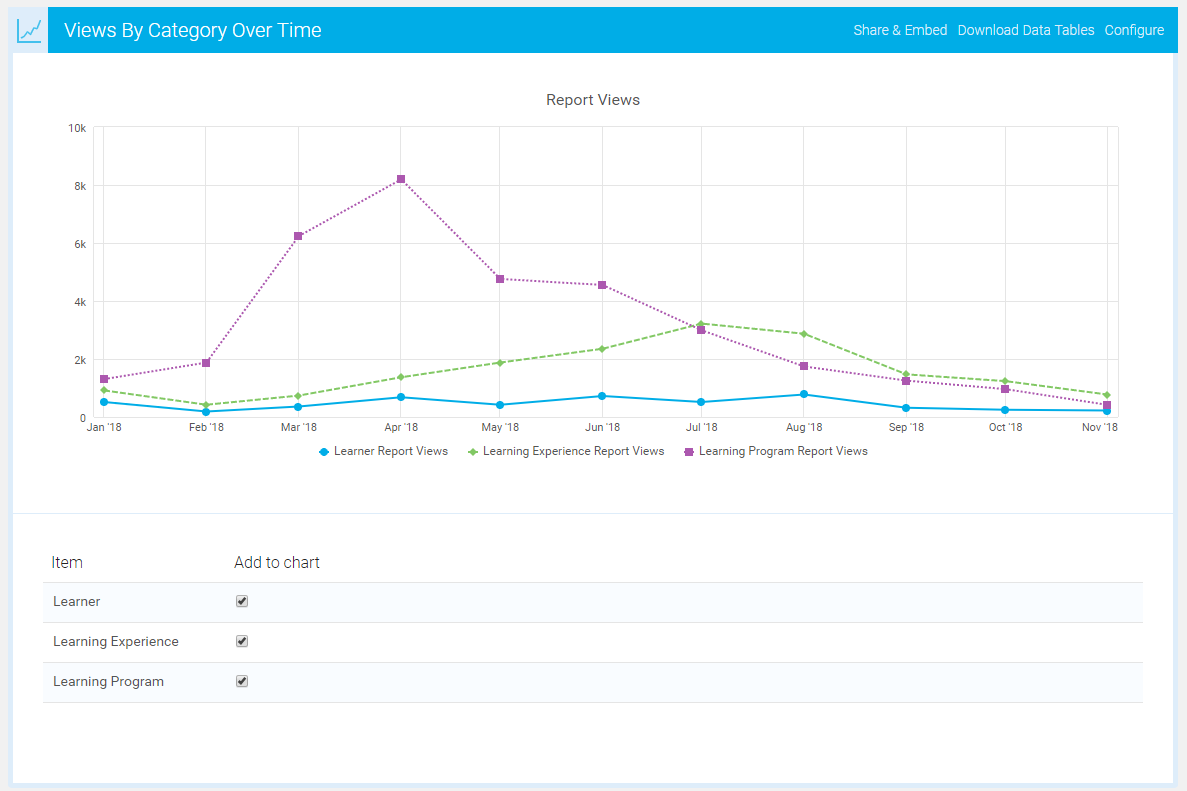Viewport: 1187px width, 791px height.
Task: Uncheck the Learner add to chart checkbox
Action: click(242, 601)
